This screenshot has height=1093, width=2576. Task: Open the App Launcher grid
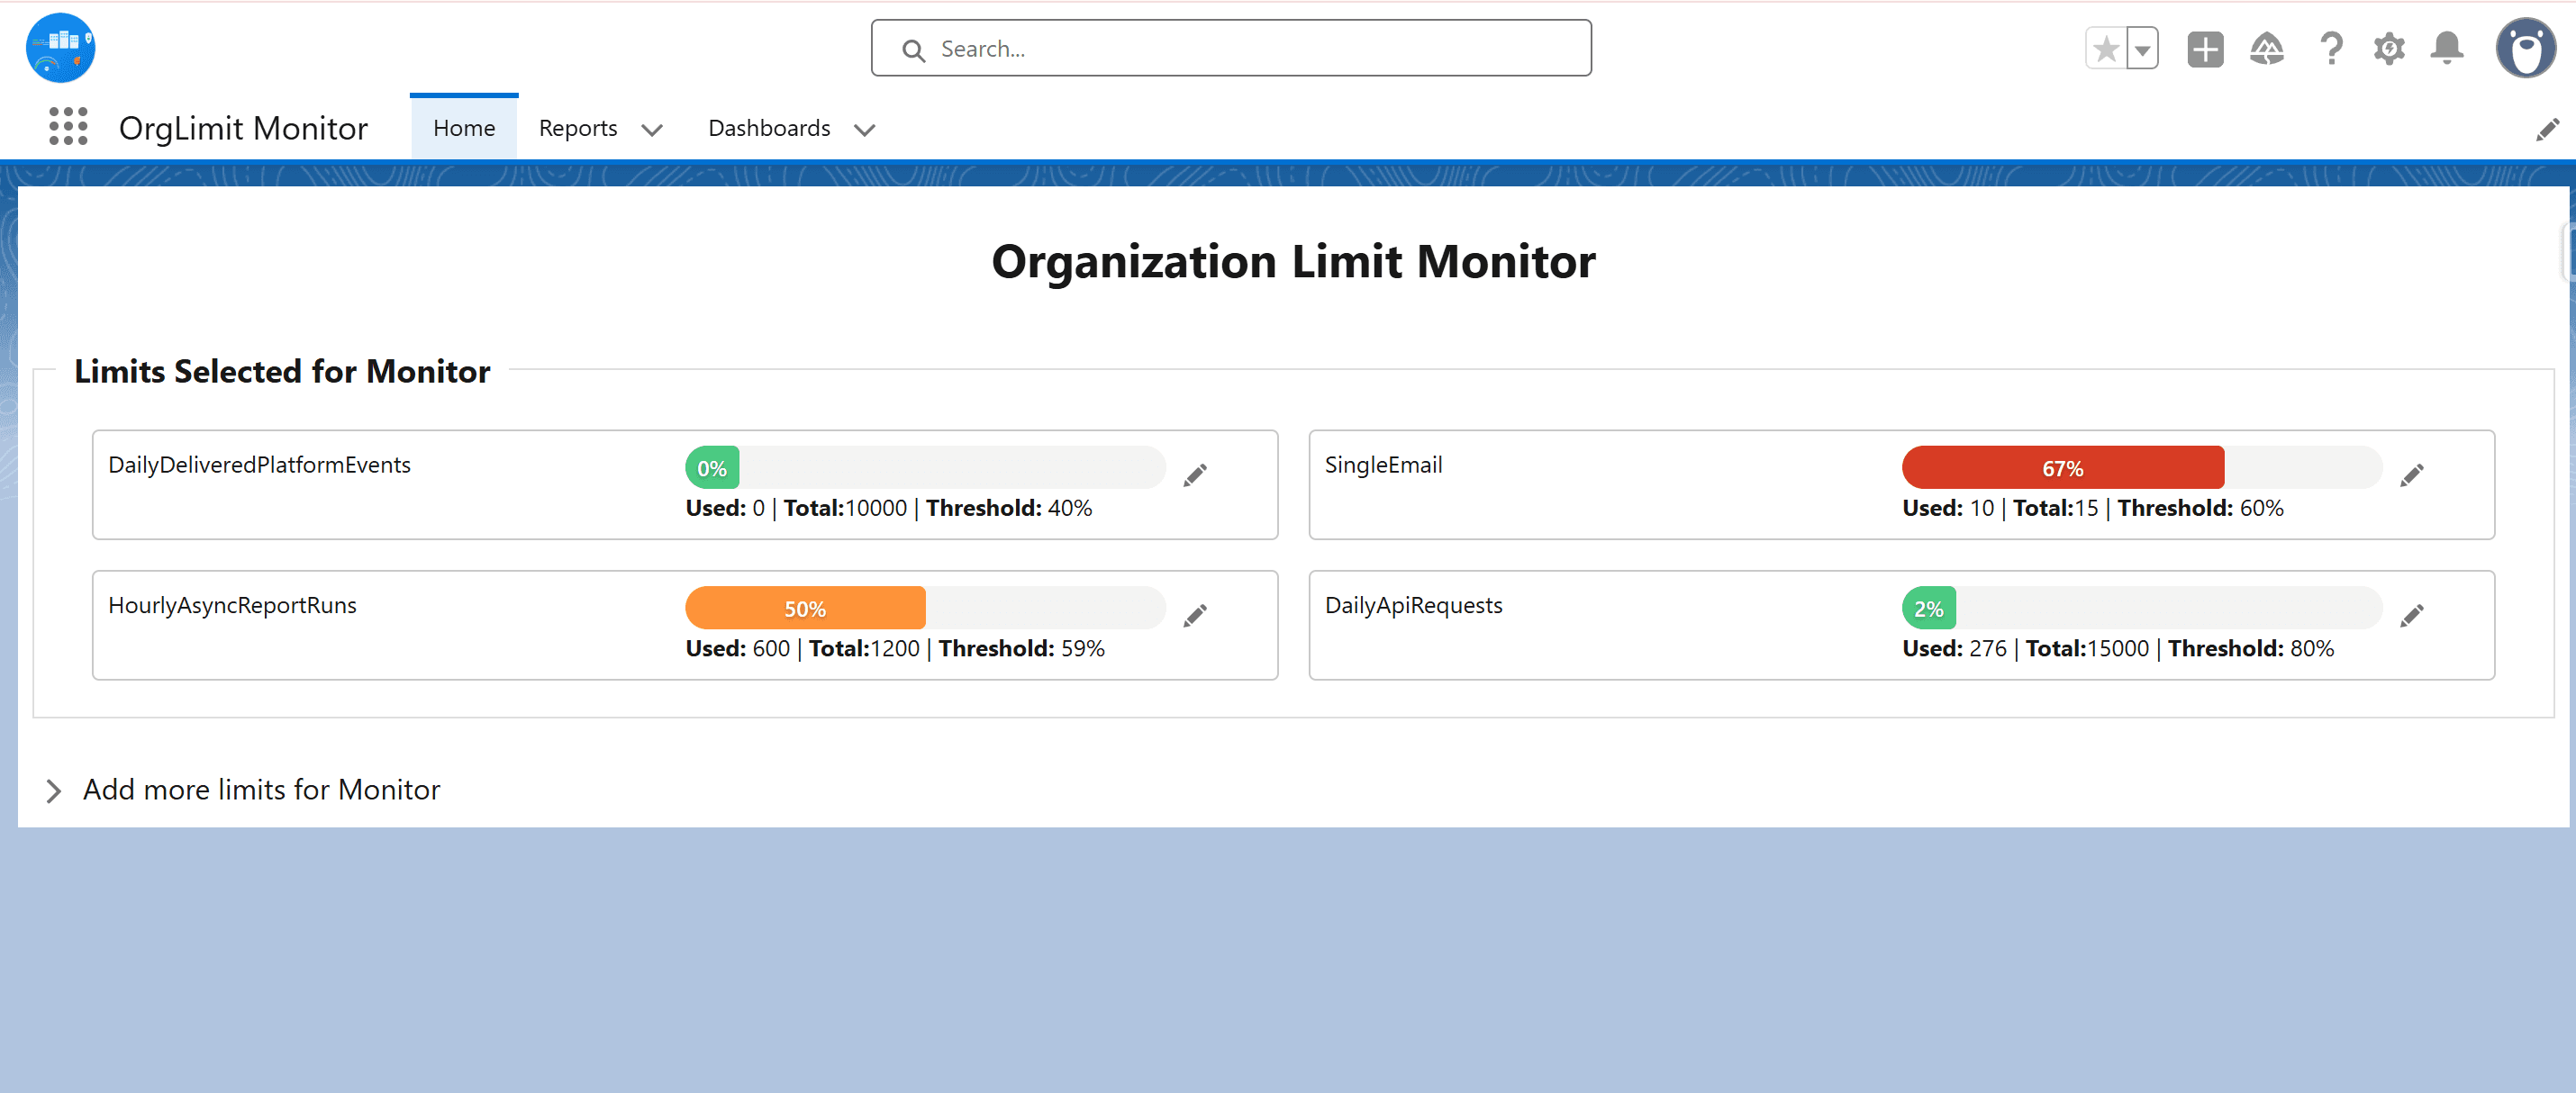pyautogui.click(x=68, y=127)
